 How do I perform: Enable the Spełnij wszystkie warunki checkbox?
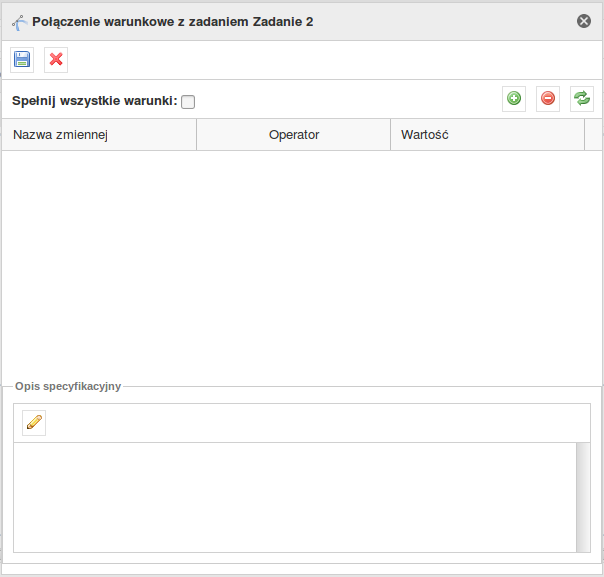pos(188,102)
